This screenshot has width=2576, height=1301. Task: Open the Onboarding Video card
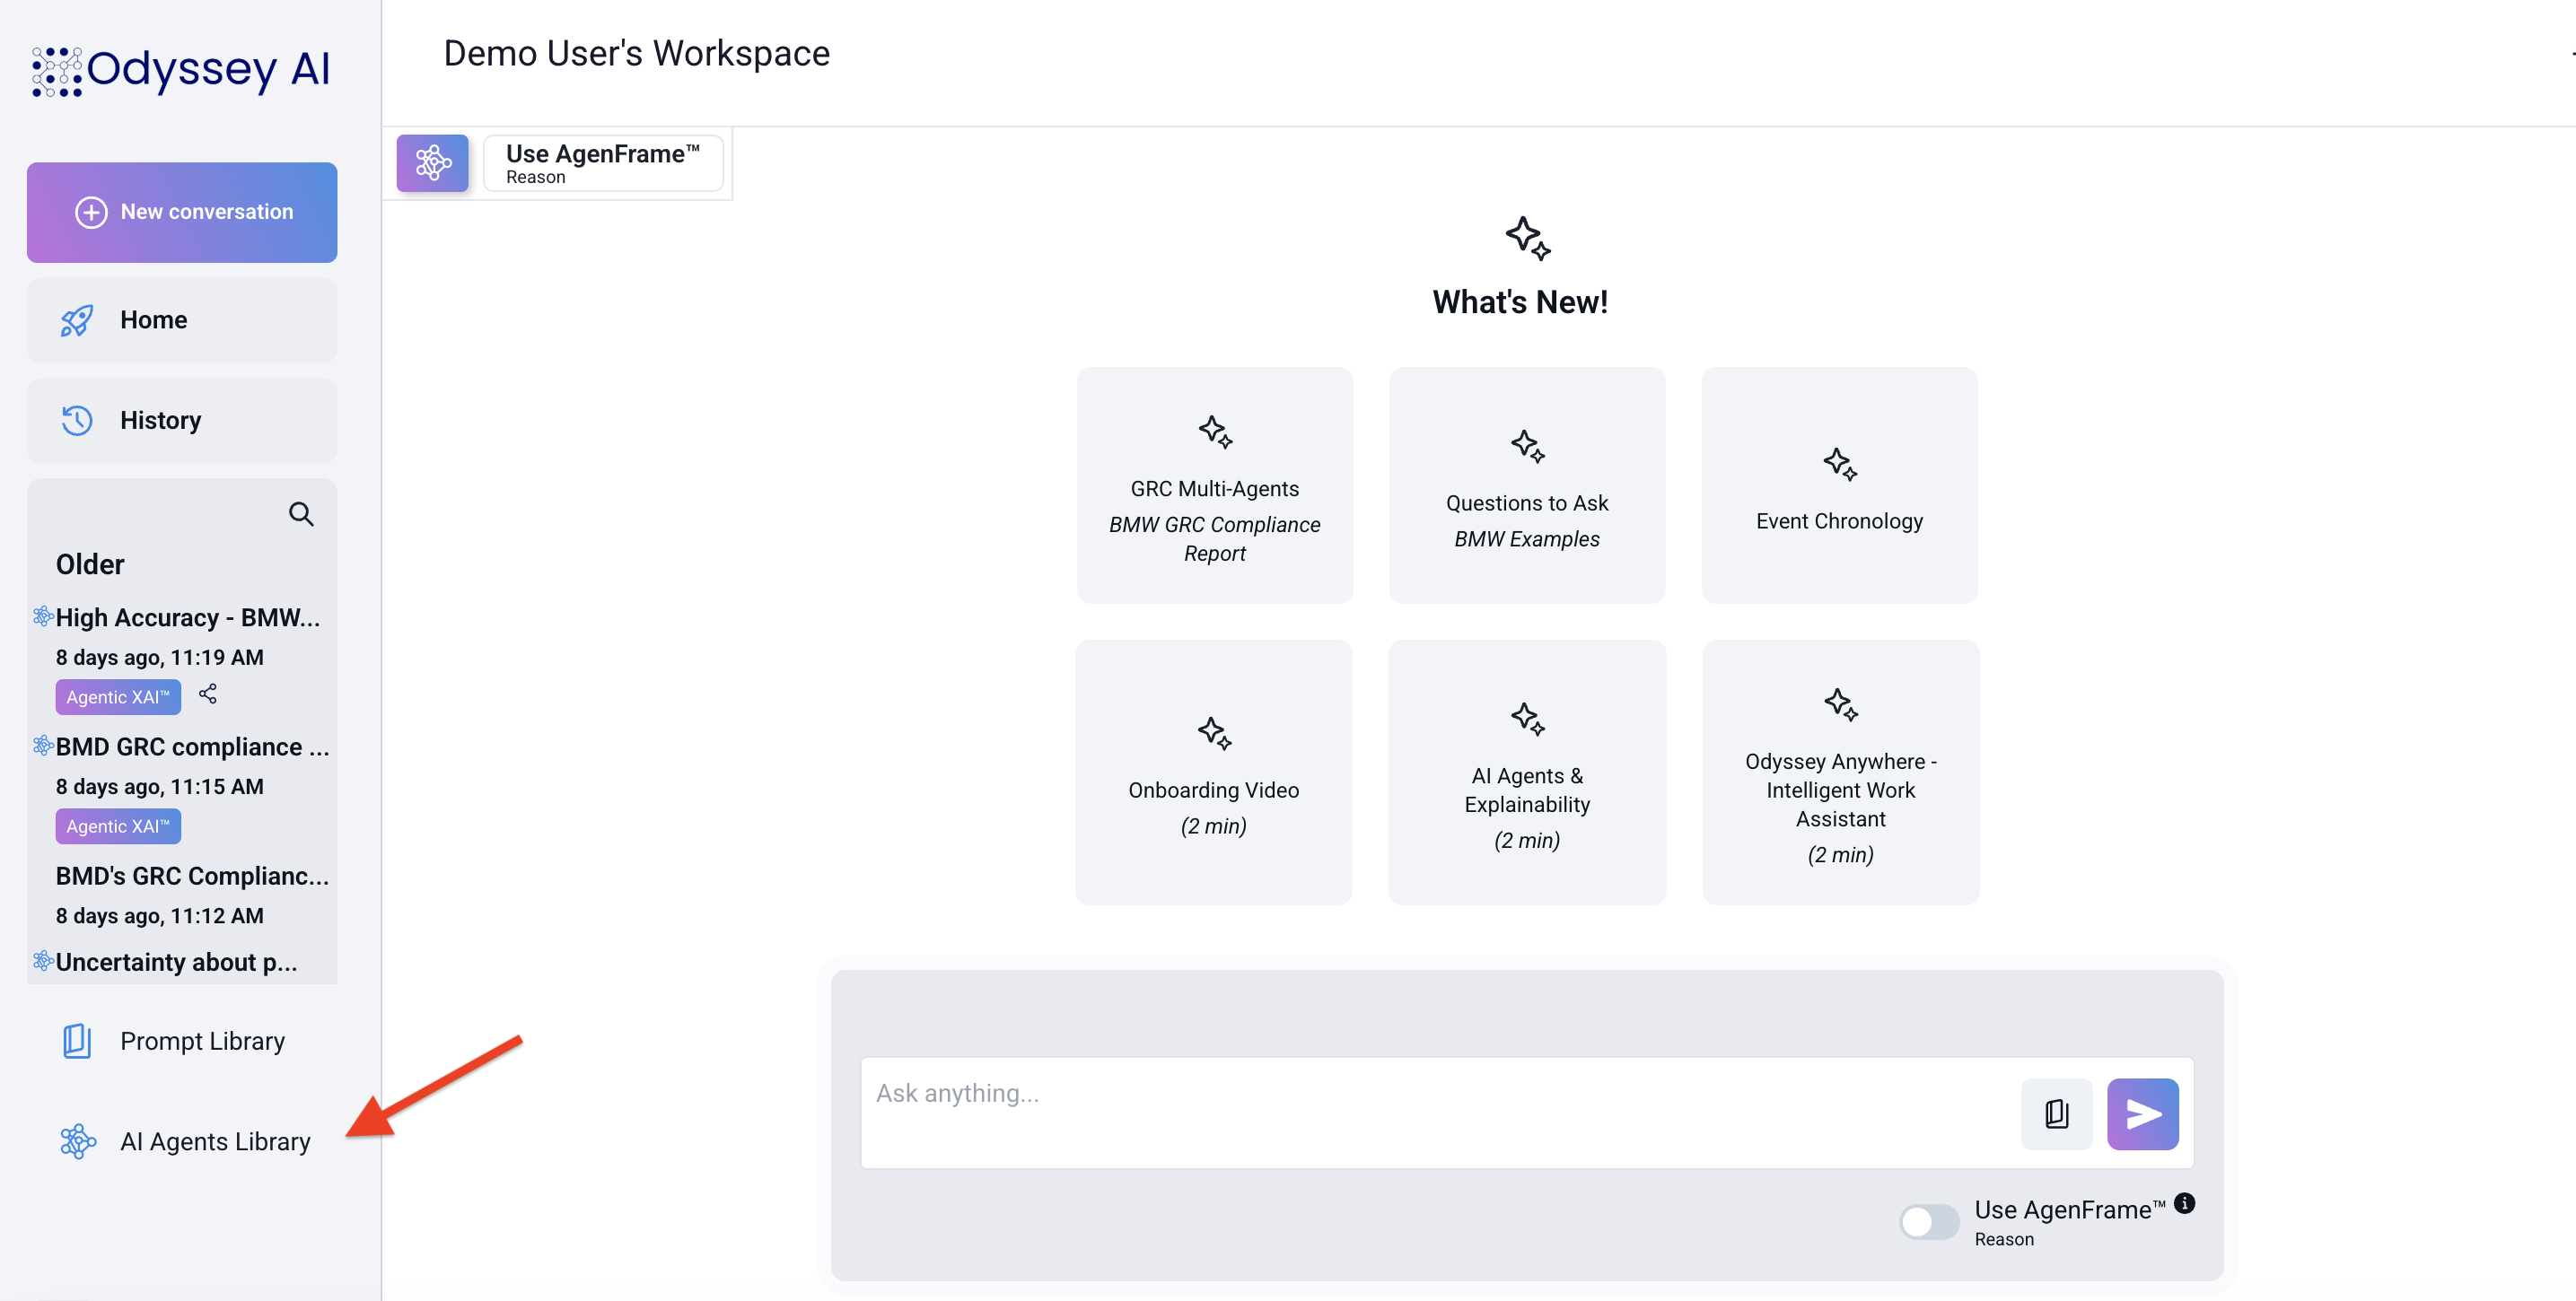pyautogui.click(x=1213, y=772)
